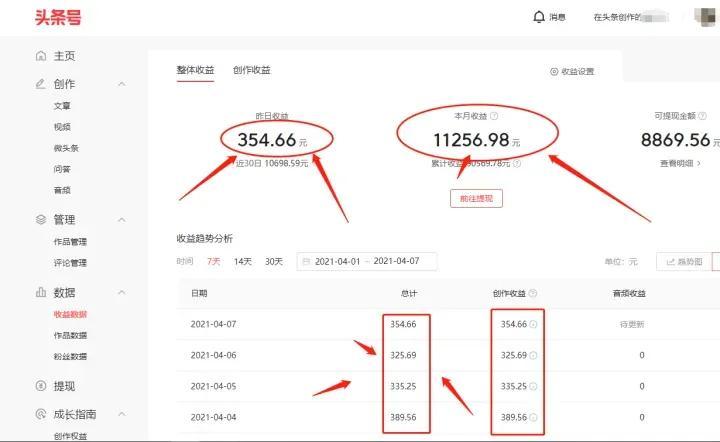
Task: Select the 14天 time range option
Action: pos(242,262)
